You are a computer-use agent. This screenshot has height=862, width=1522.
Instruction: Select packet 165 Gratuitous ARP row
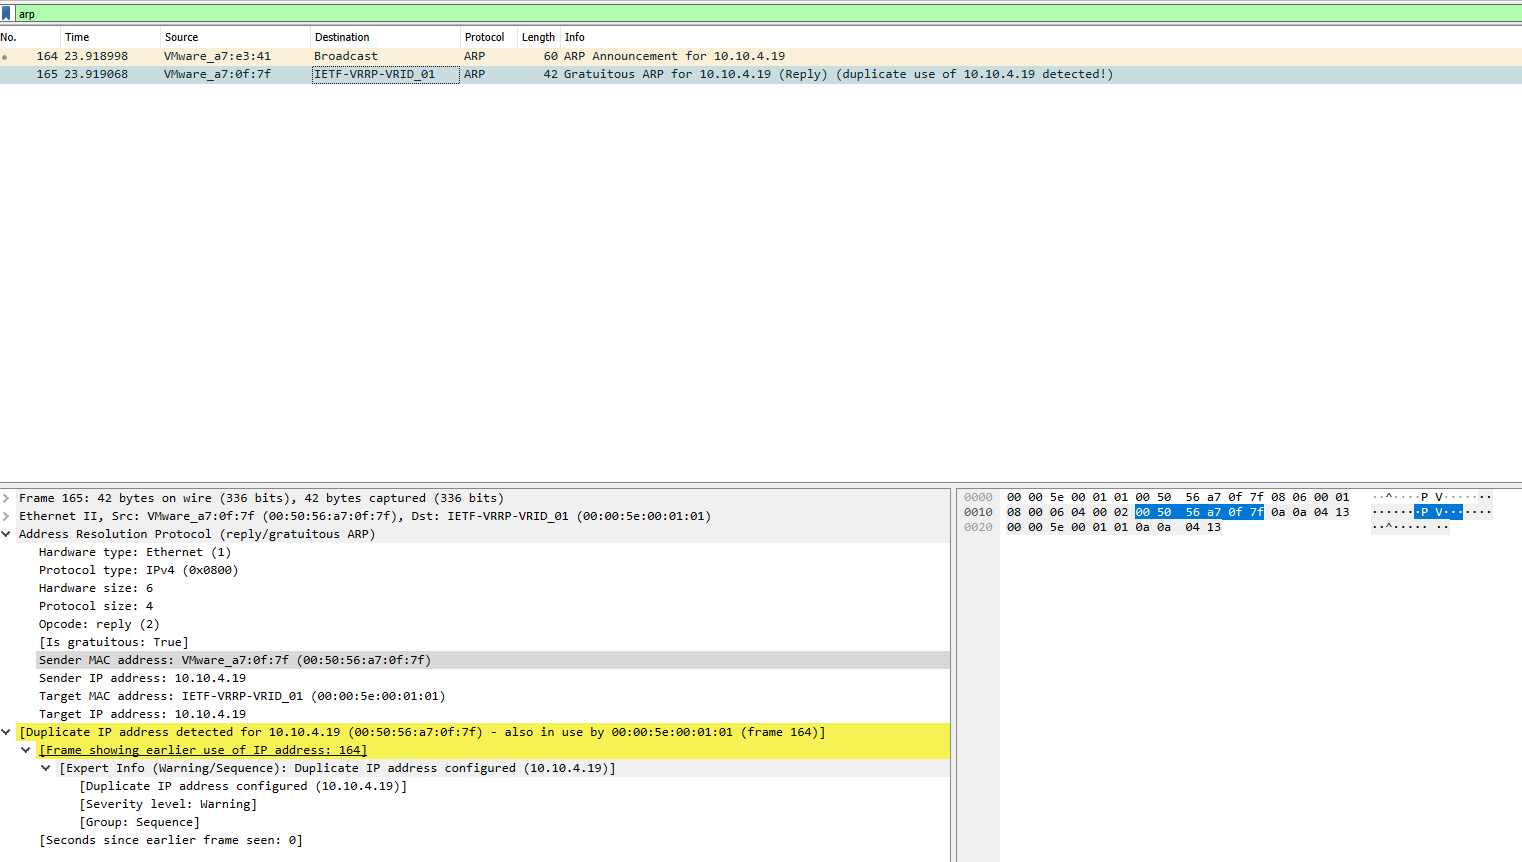(600, 74)
